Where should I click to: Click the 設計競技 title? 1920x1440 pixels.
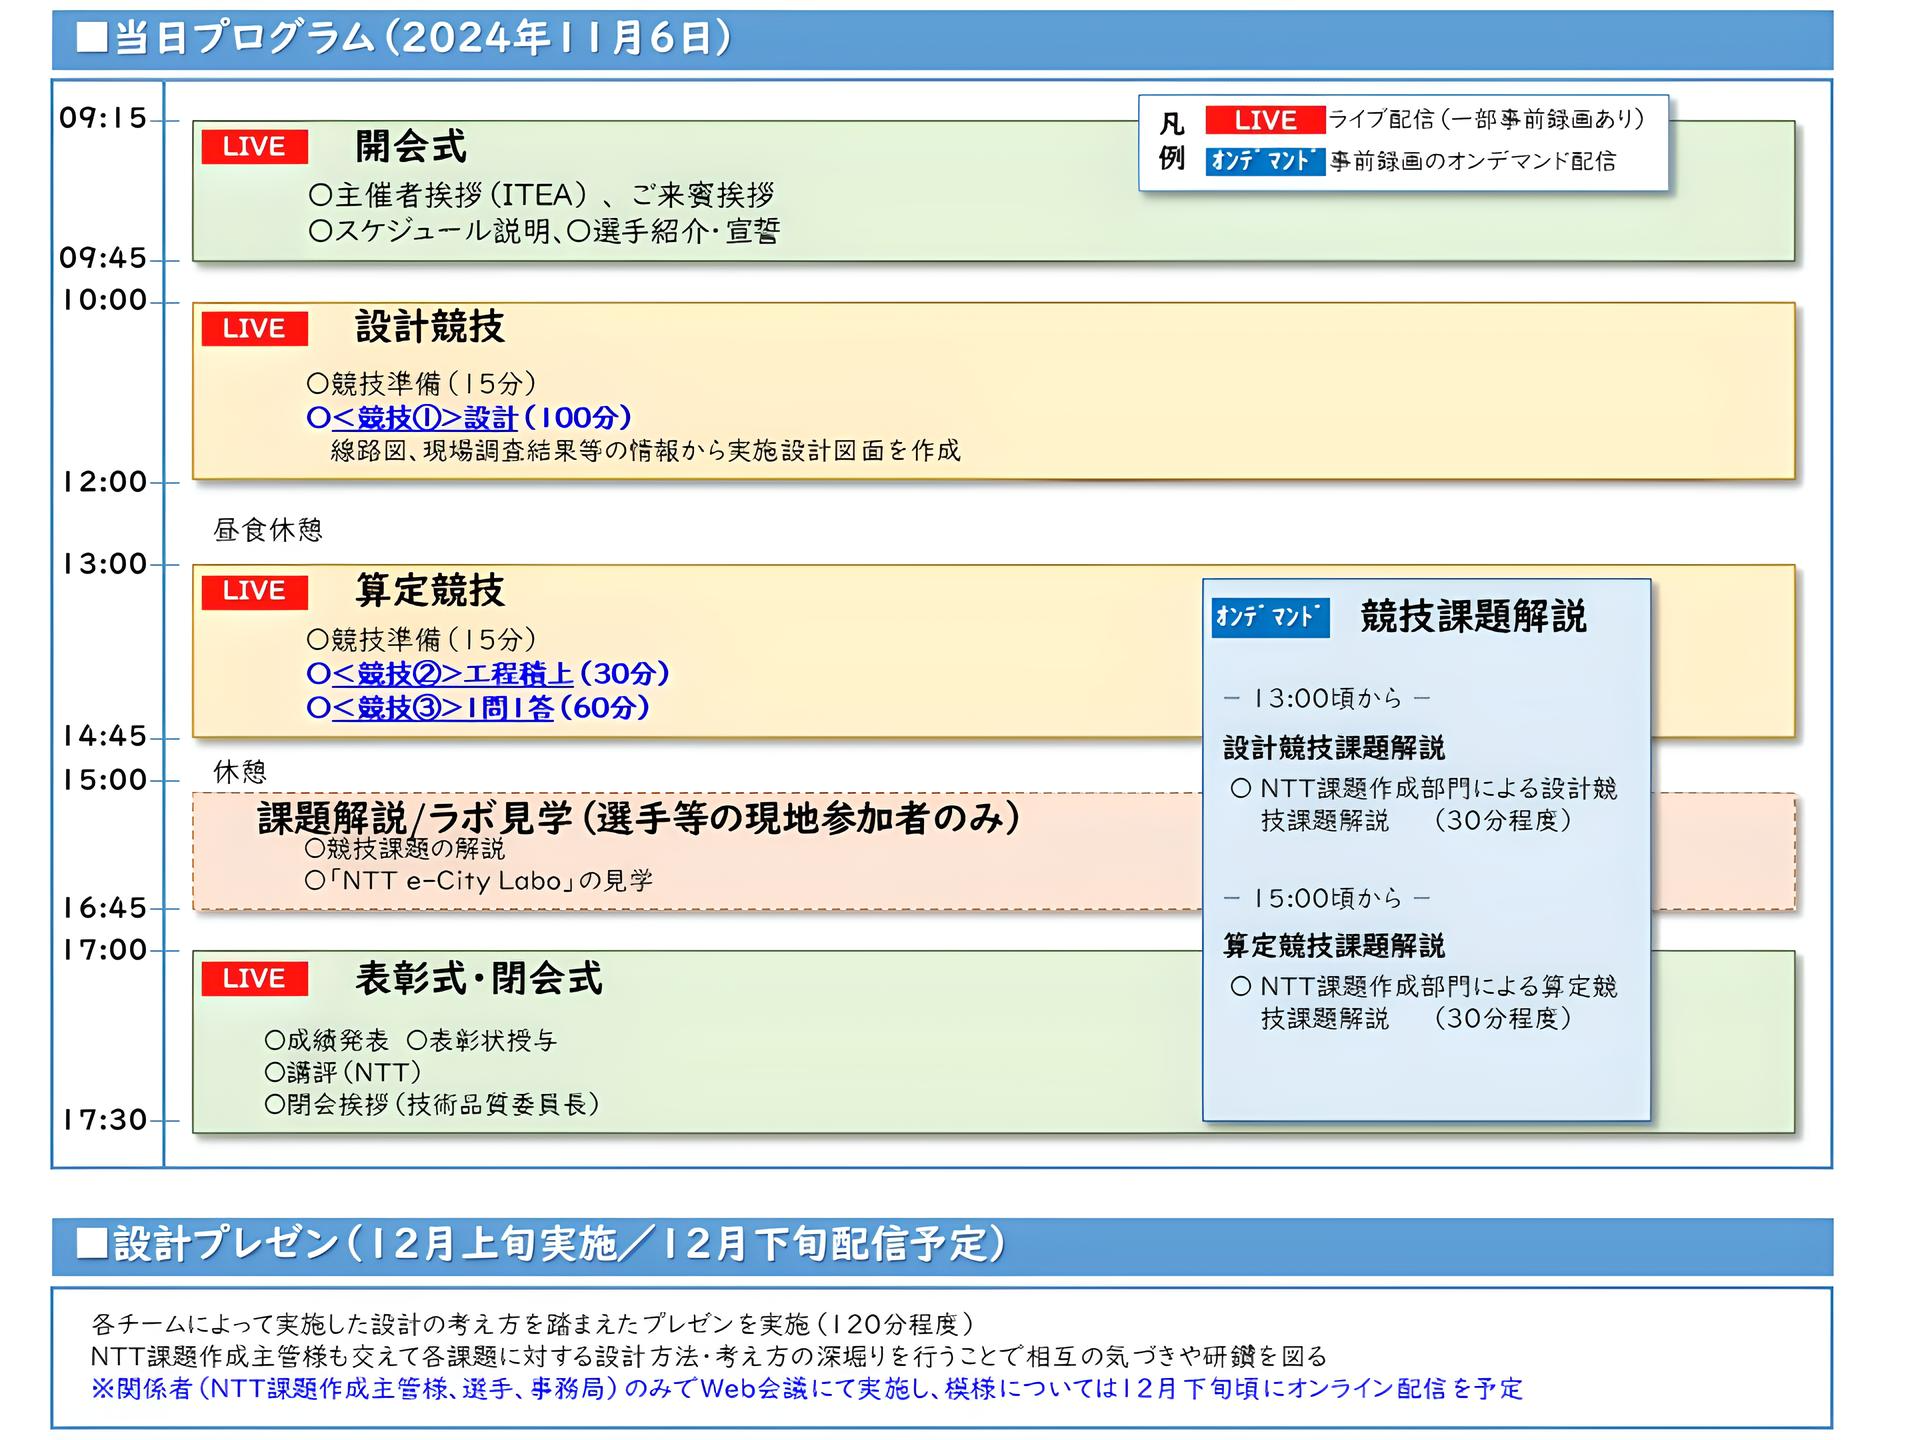click(x=430, y=327)
